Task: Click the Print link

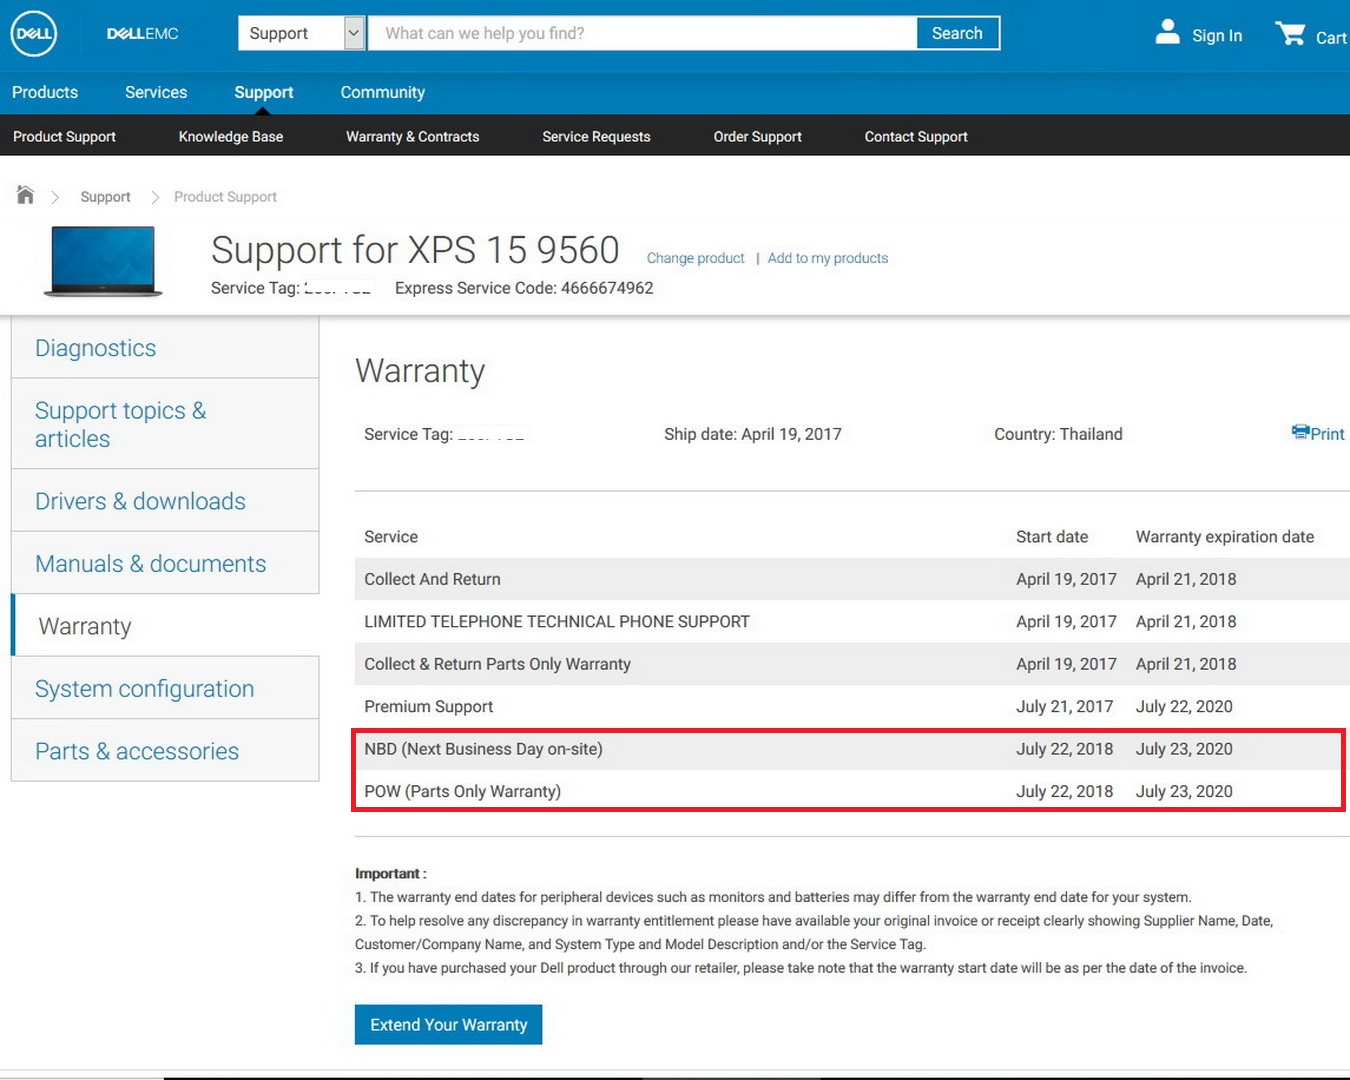Action: tap(1327, 434)
